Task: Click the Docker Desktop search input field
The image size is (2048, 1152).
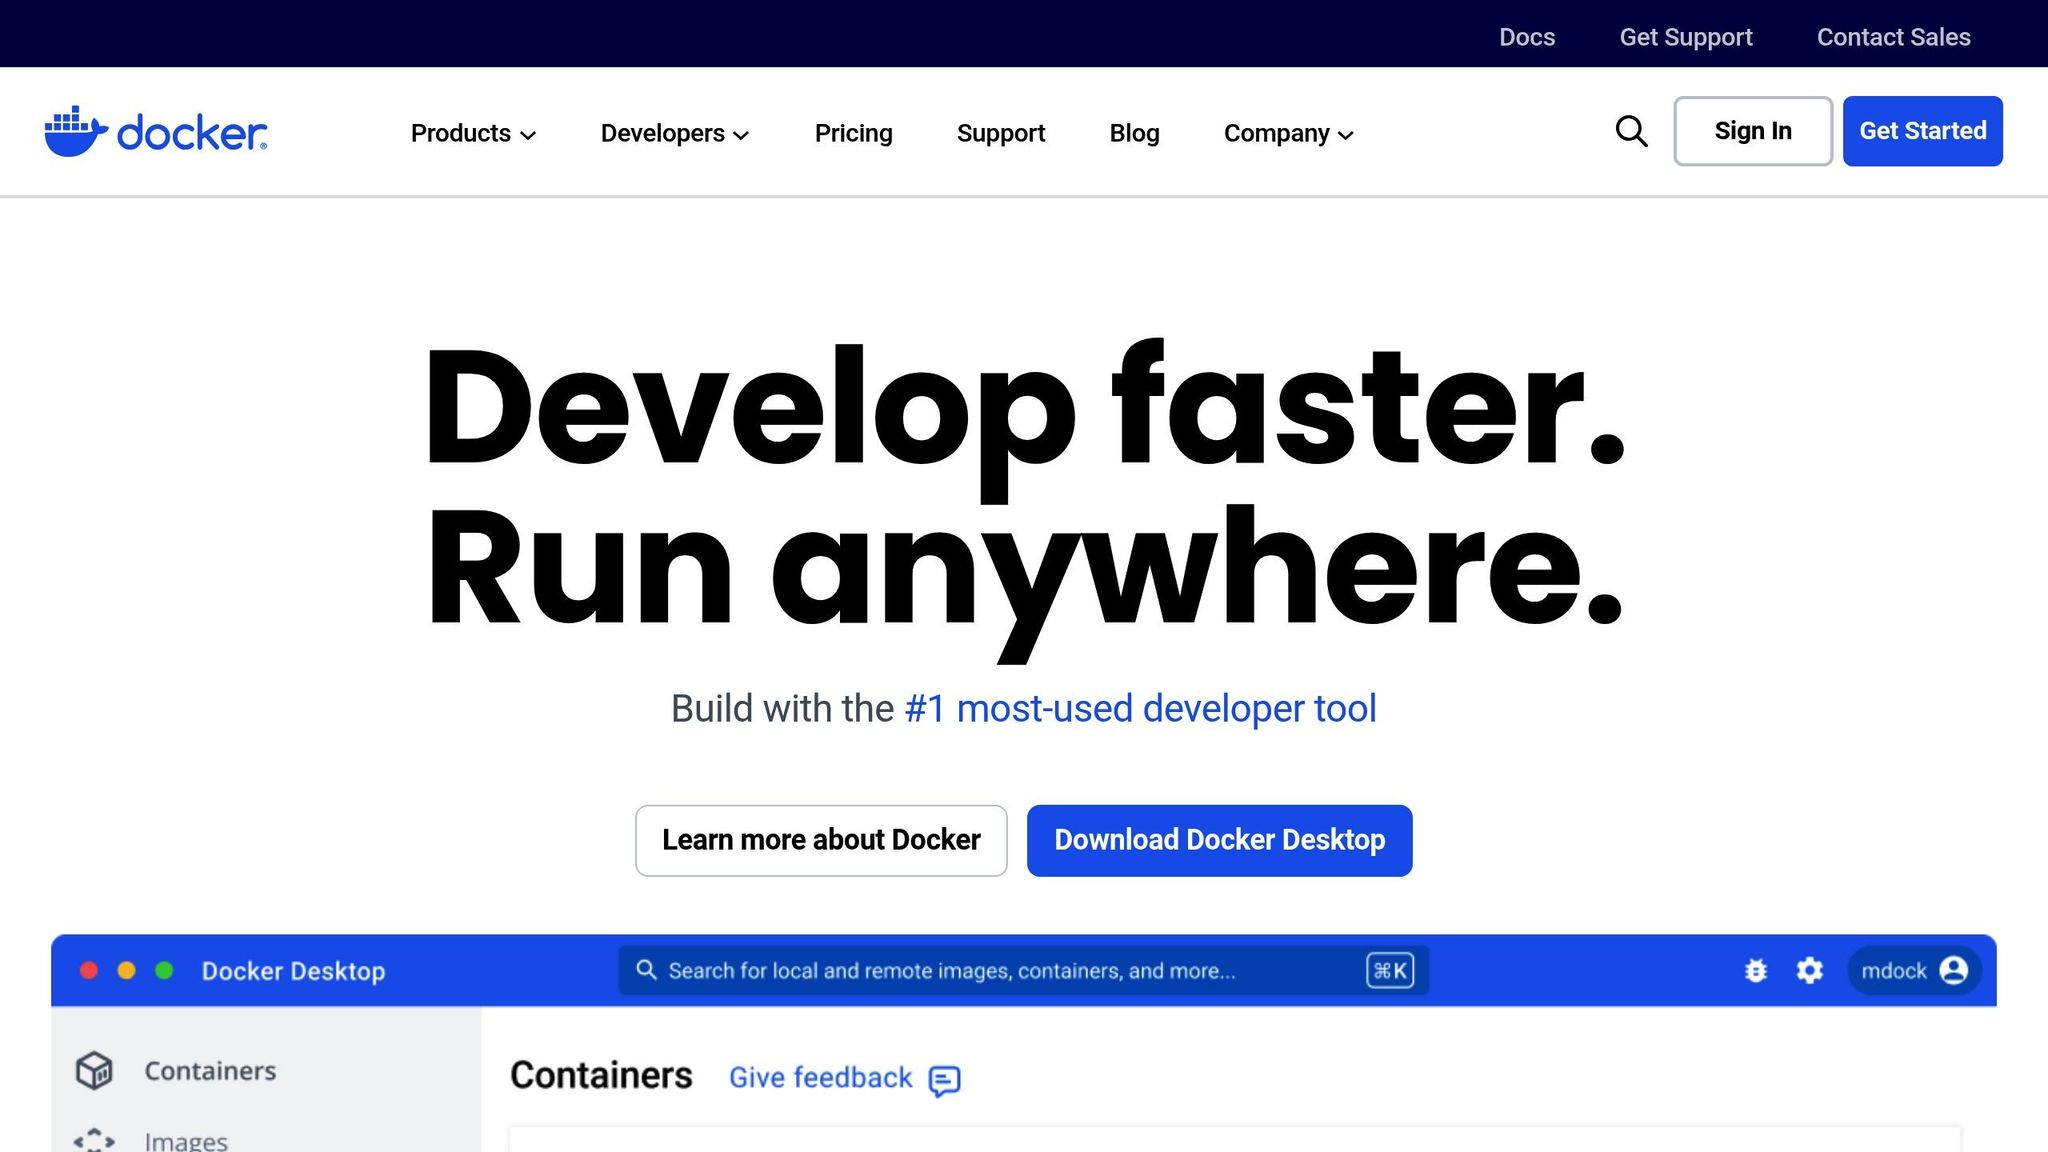Action: [1000, 969]
